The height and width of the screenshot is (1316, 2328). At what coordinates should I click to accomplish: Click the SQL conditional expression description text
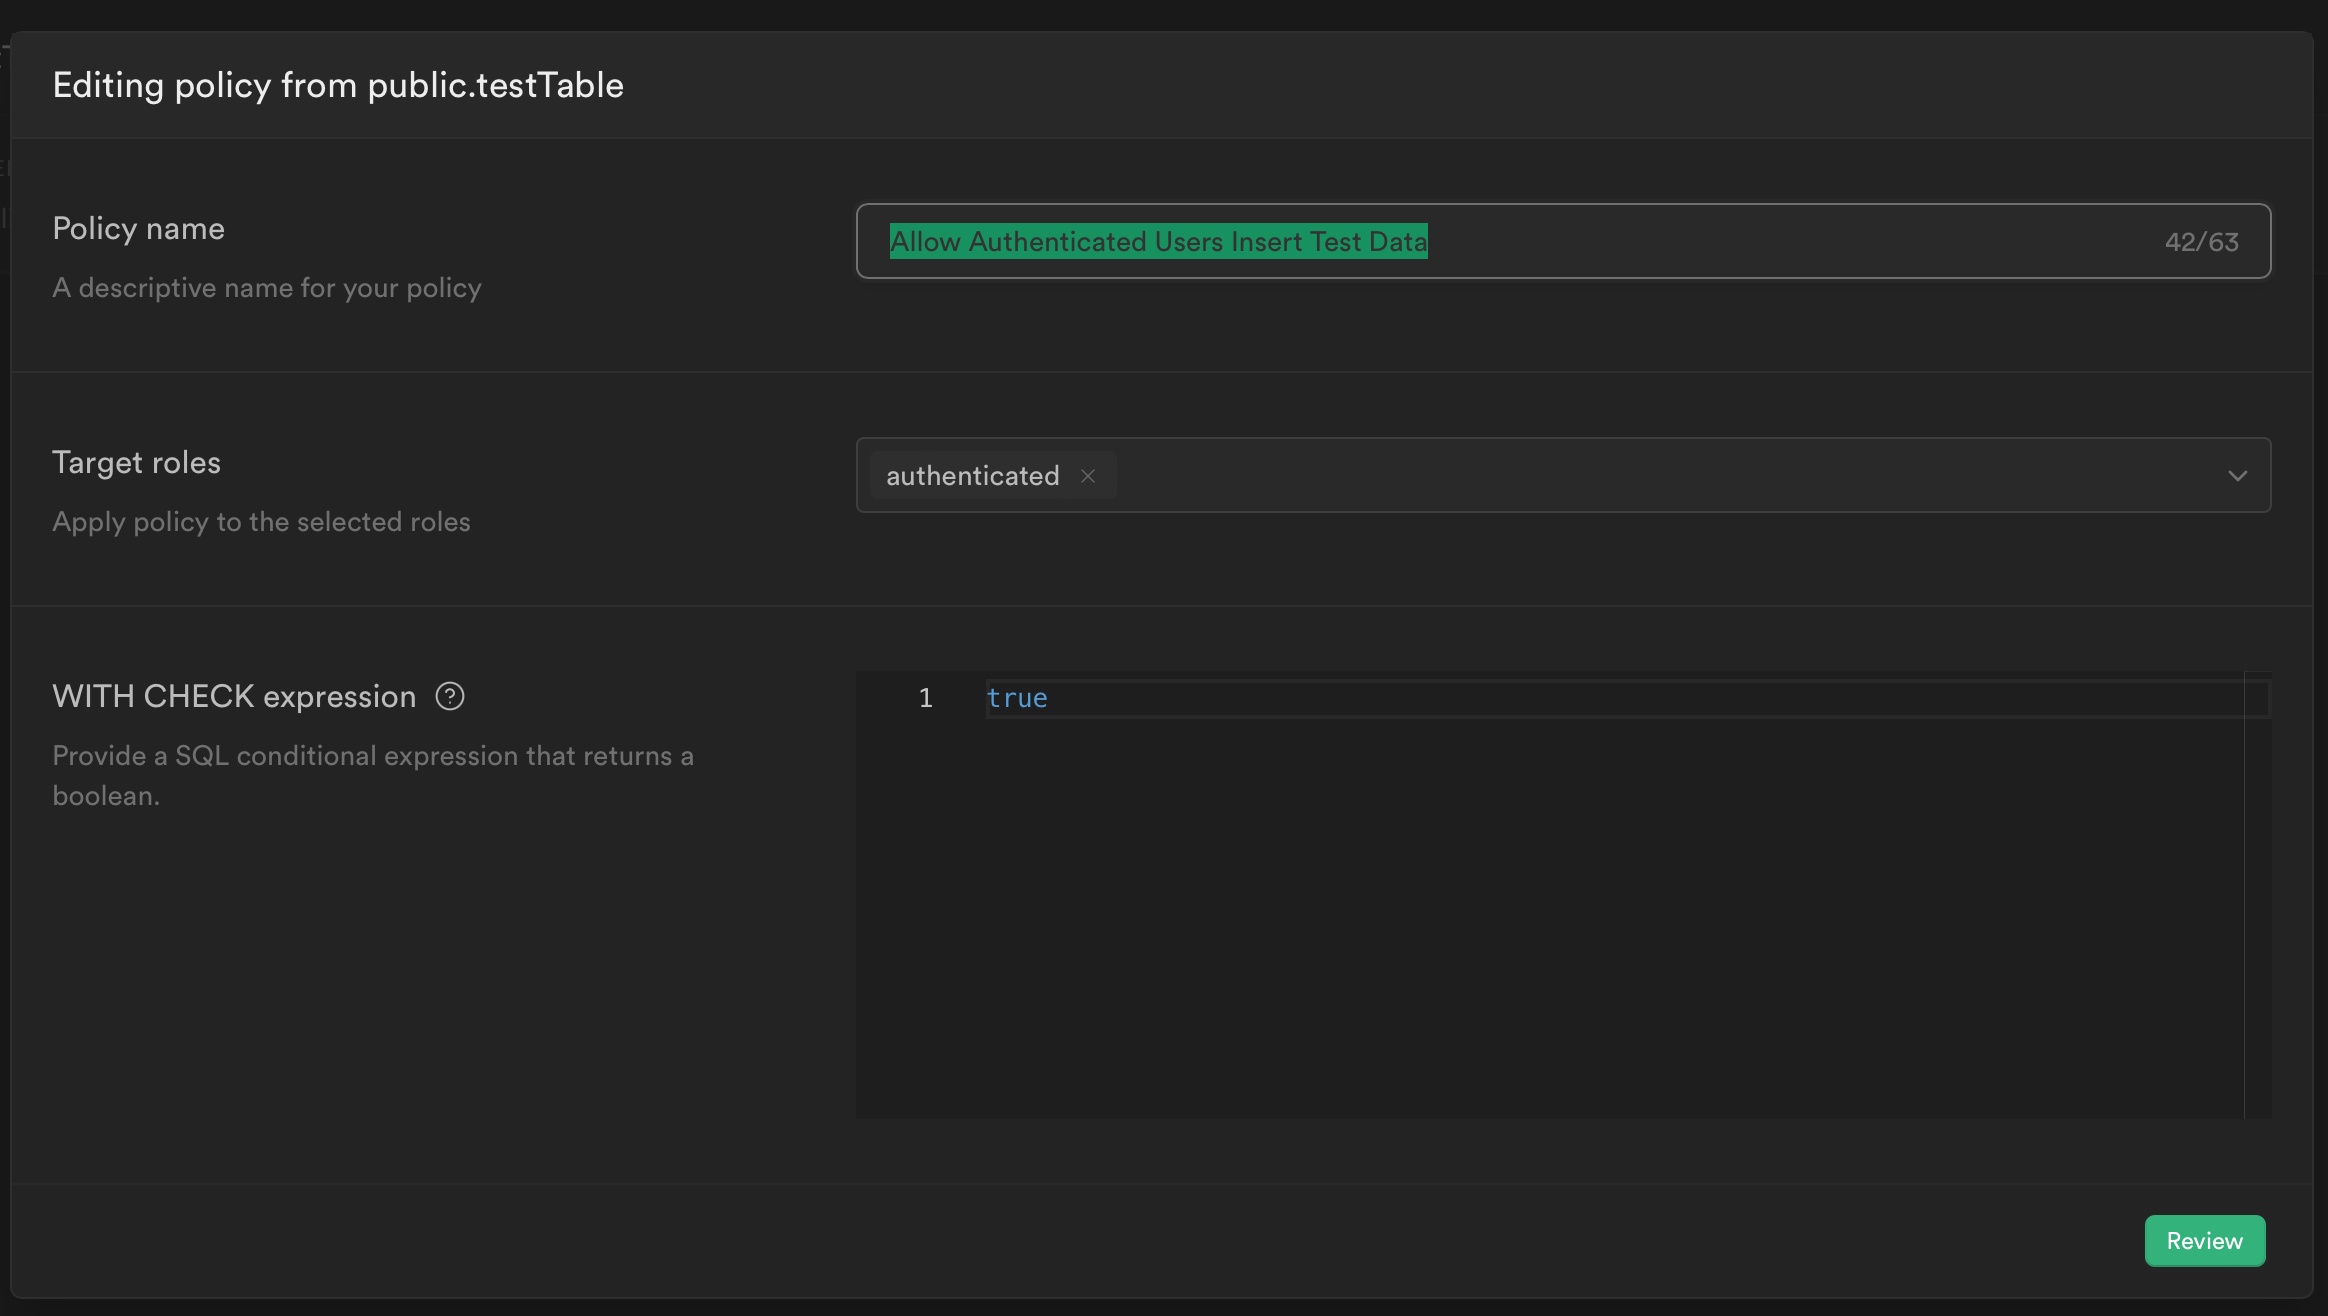[x=373, y=756]
